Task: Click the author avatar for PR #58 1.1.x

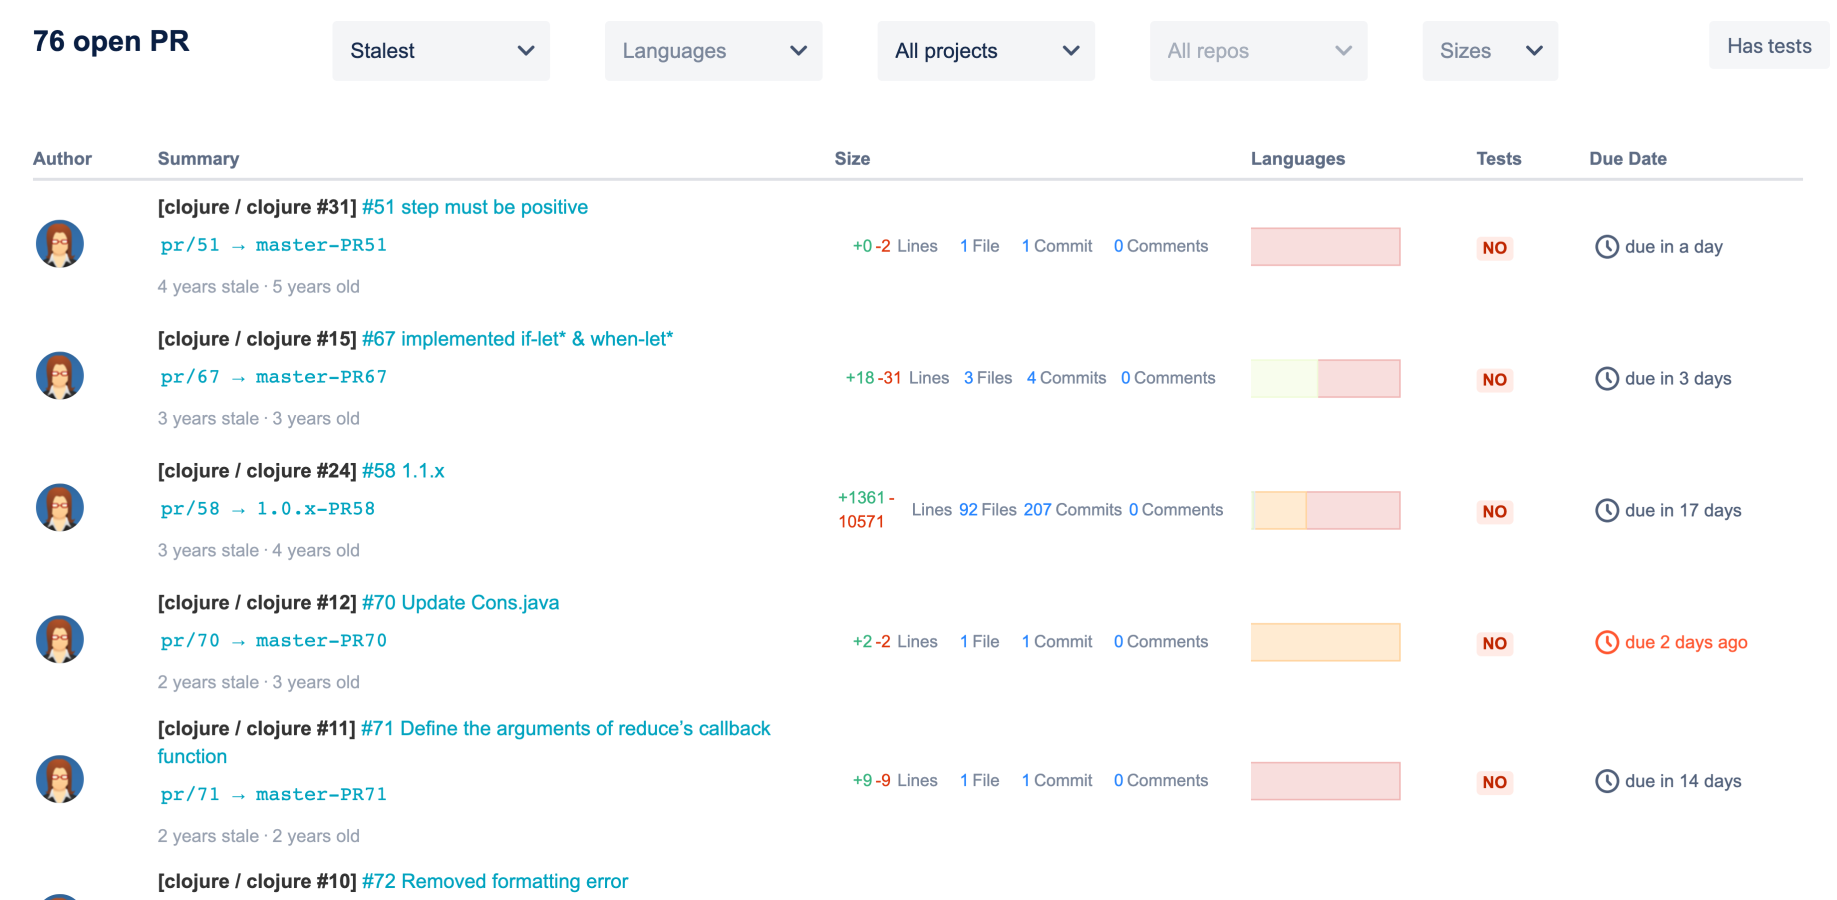Action: click(59, 507)
